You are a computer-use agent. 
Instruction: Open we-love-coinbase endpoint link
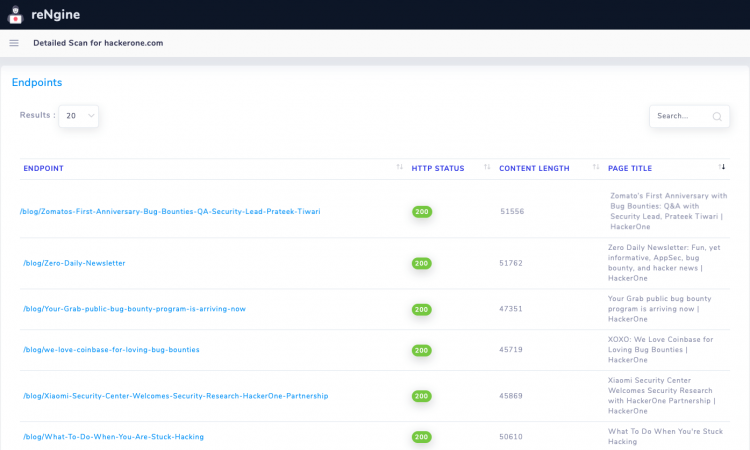pos(111,350)
